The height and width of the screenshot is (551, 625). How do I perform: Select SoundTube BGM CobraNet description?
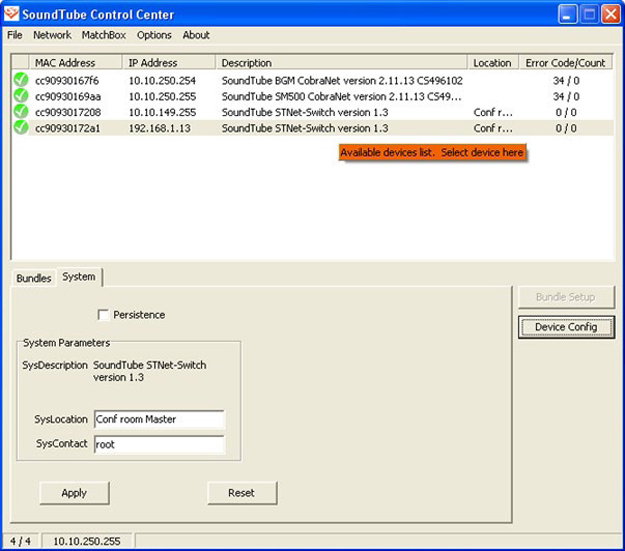pyautogui.click(x=342, y=81)
